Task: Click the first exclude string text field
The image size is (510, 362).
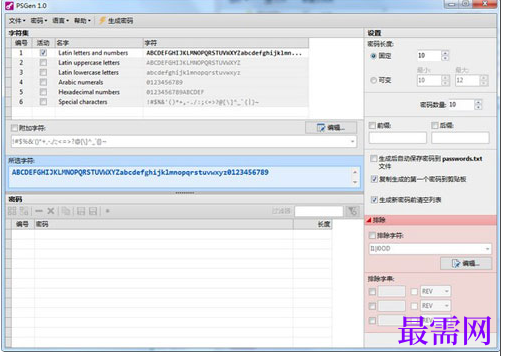Action: tap(392, 291)
